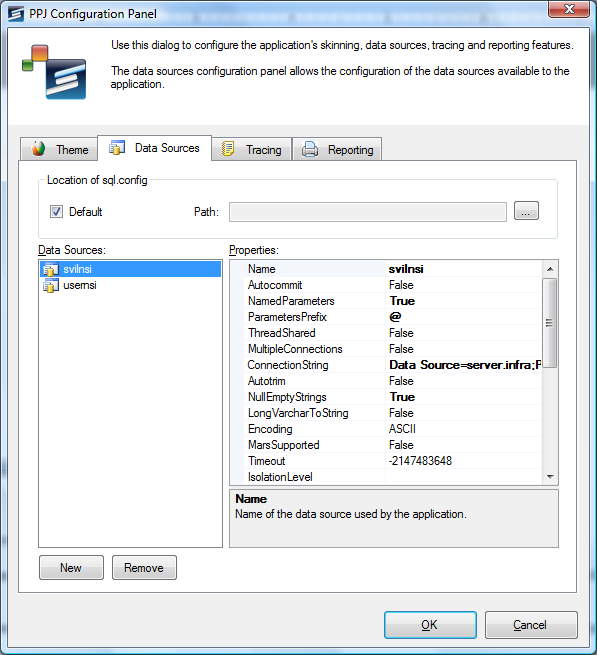Edit the MultipleConnections value False

[464, 349]
